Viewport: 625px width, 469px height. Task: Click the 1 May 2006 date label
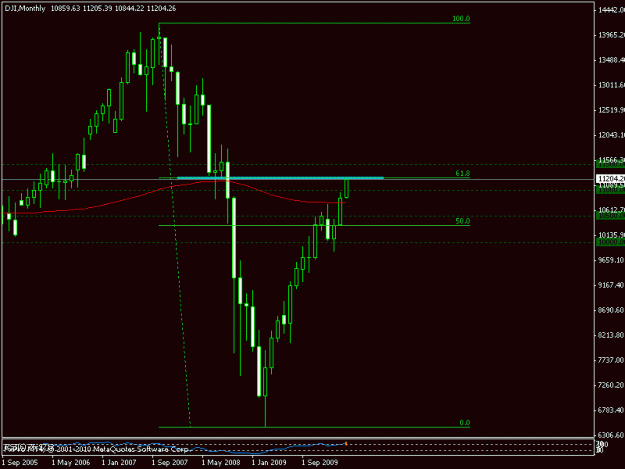pos(71,463)
